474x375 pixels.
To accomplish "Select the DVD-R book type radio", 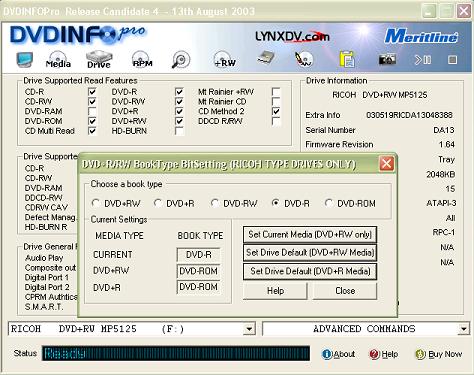I will coord(275,203).
